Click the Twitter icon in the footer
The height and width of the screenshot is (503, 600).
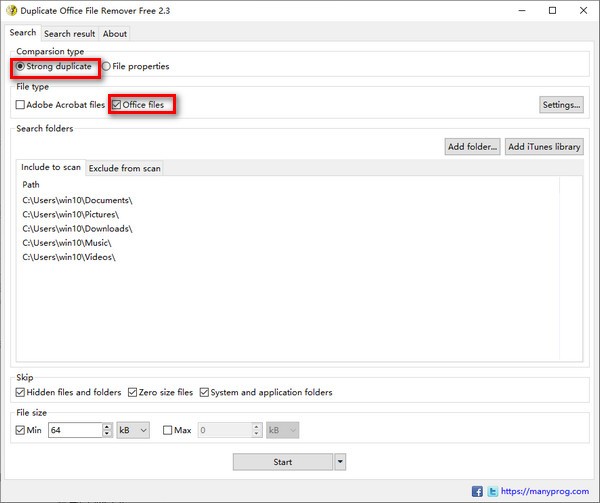click(x=491, y=492)
